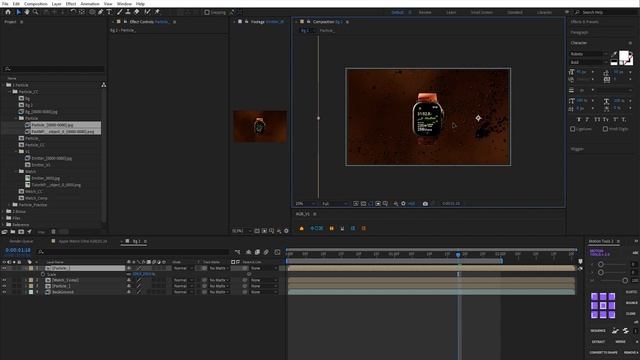The image size is (640, 360).
Task: Select the Zoom magnifier tool
Action: click(x=36, y=12)
